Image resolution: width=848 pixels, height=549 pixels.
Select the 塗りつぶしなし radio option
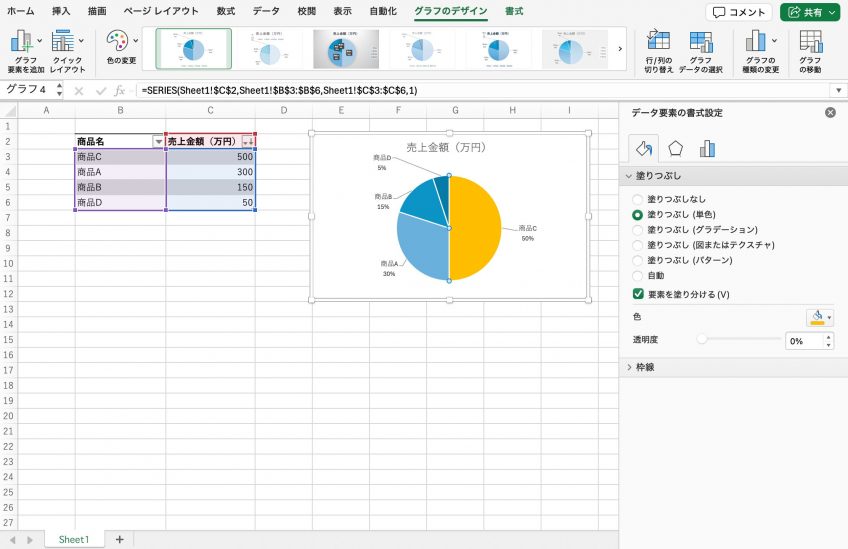click(x=638, y=200)
